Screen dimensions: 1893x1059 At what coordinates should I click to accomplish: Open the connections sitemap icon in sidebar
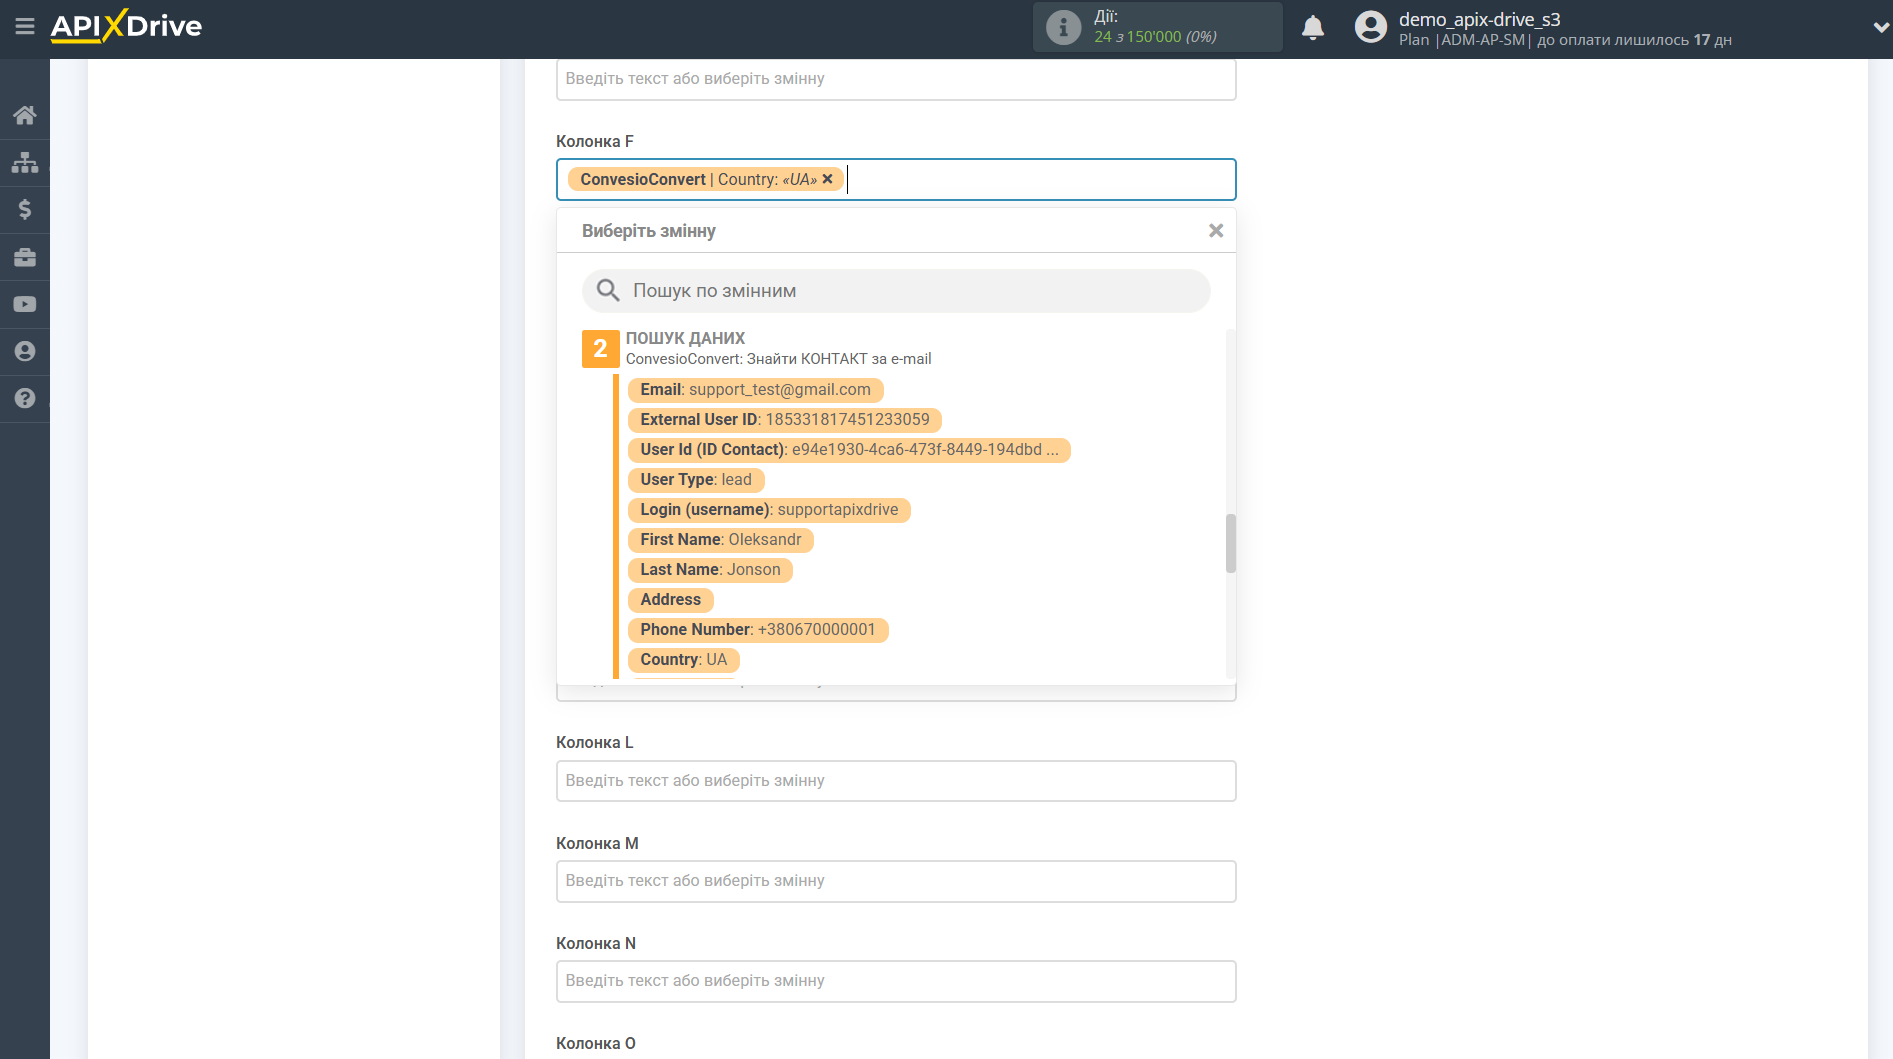pyautogui.click(x=25, y=162)
